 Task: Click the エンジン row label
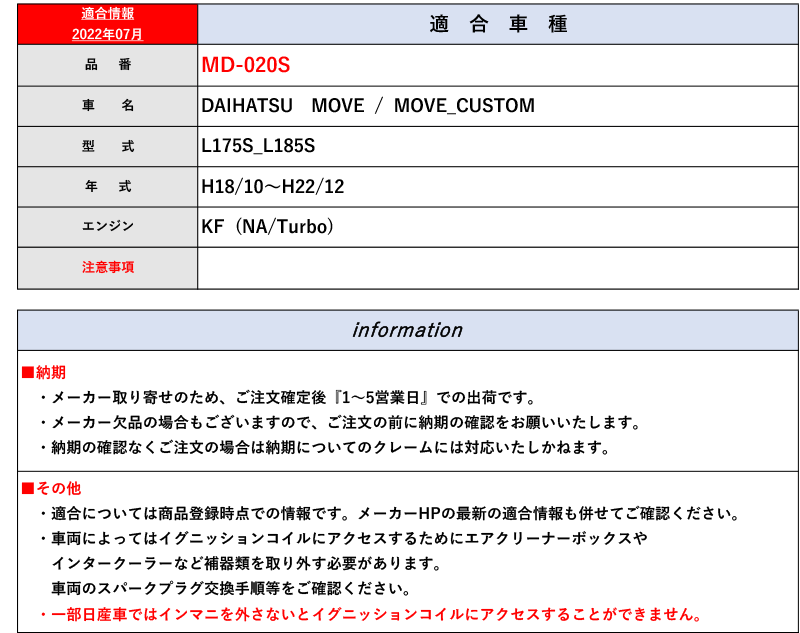pyautogui.click(x=108, y=226)
